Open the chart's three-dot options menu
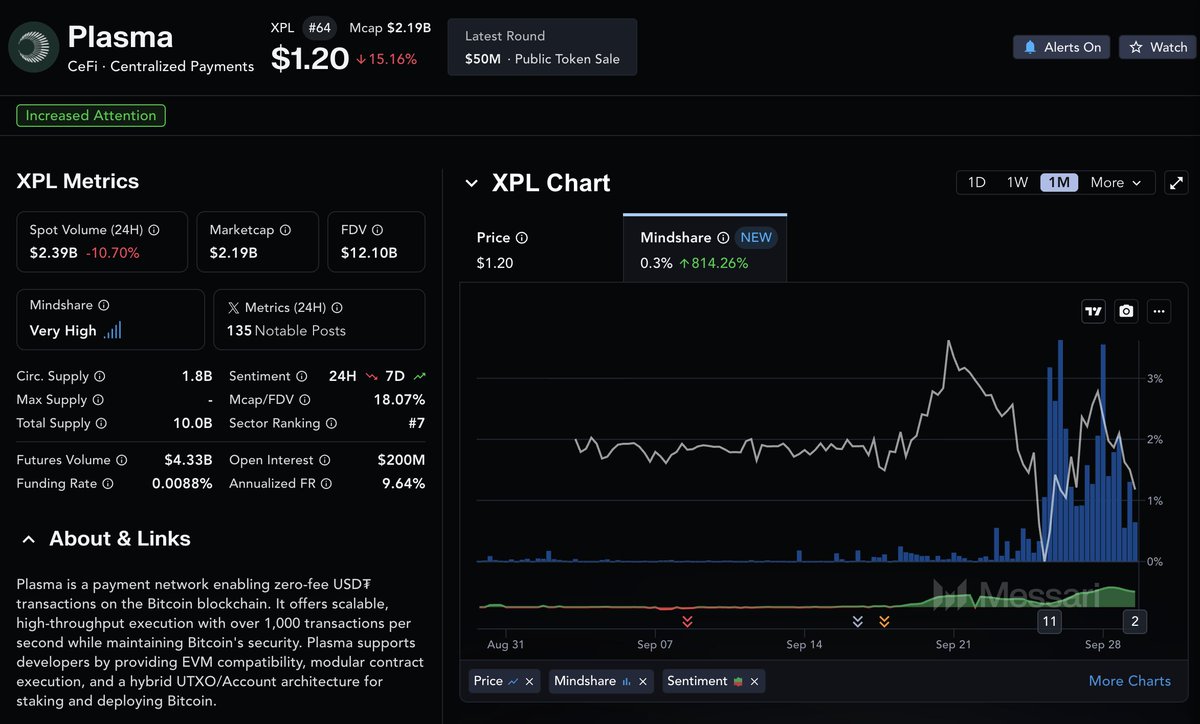1200x724 pixels. (x=1159, y=311)
